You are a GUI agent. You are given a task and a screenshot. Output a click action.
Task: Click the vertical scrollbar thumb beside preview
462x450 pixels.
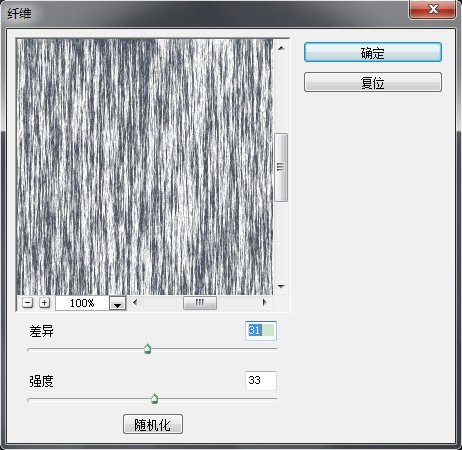point(281,167)
